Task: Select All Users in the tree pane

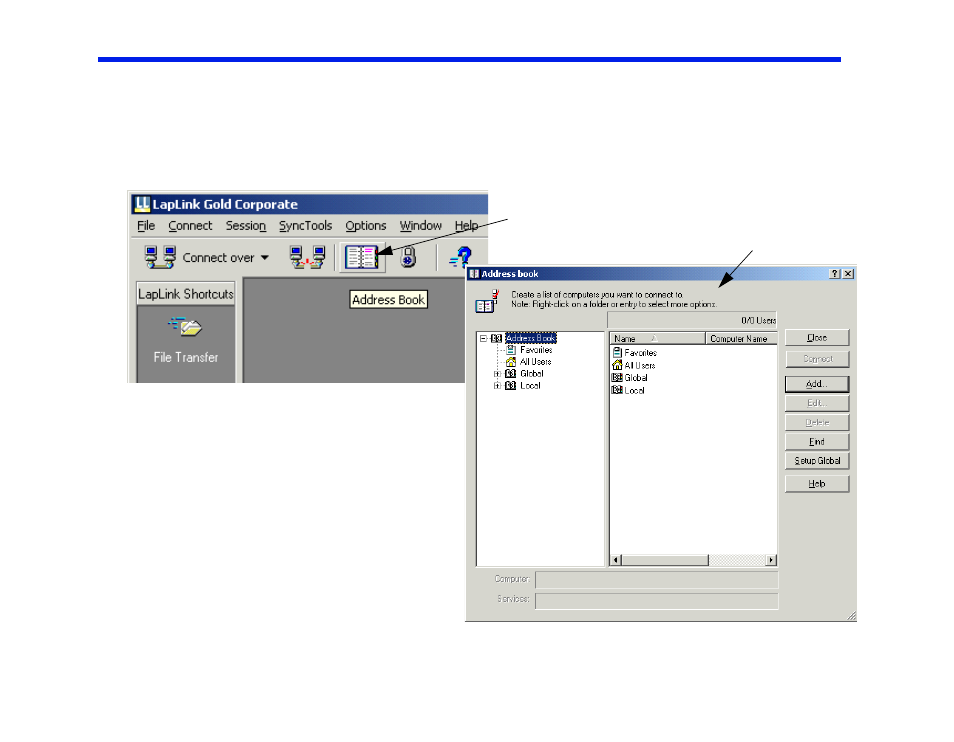Action: tap(535, 362)
